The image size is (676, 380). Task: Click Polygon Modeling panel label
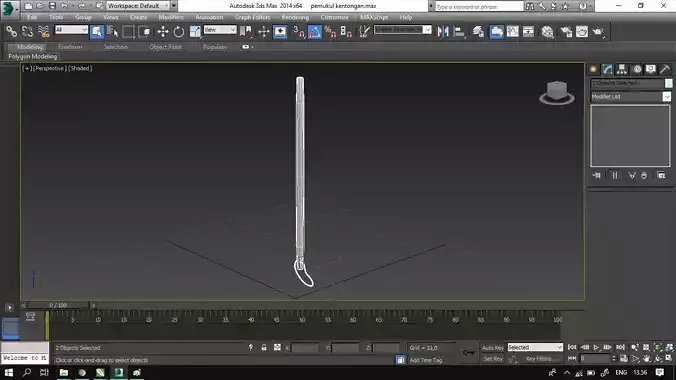tap(33, 57)
